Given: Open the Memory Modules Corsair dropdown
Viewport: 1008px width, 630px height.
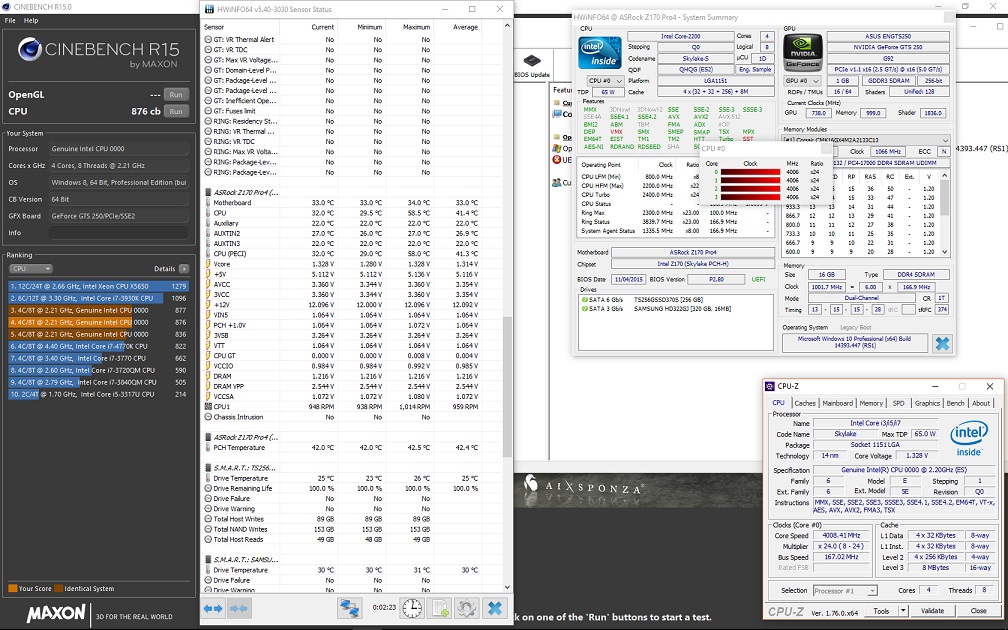Looking at the screenshot, I should 866,140.
